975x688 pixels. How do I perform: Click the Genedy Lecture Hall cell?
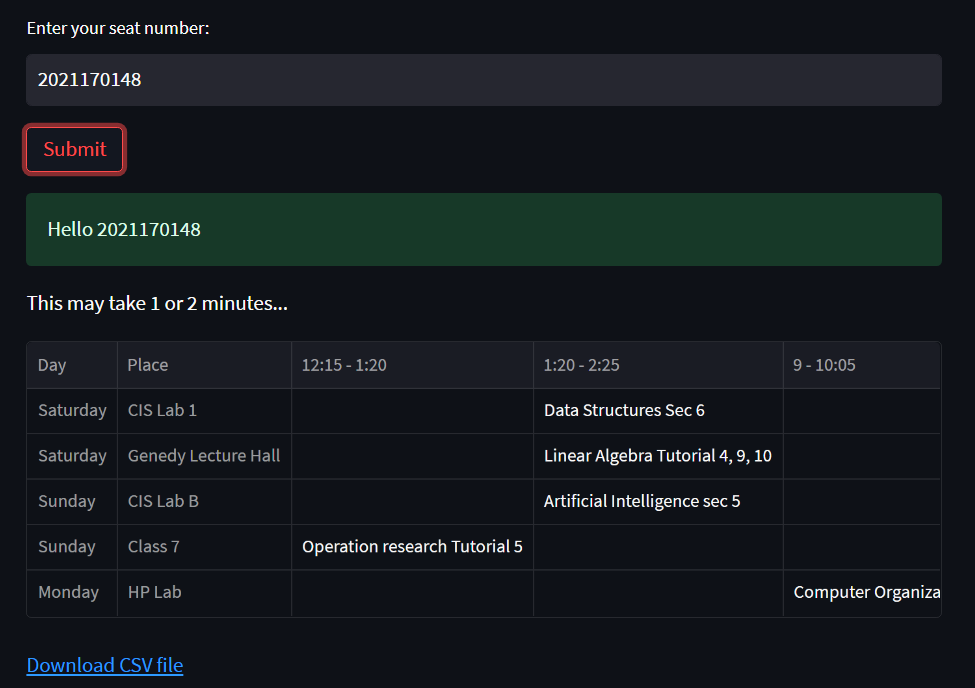pyautogui.click(x=203, y=455)
